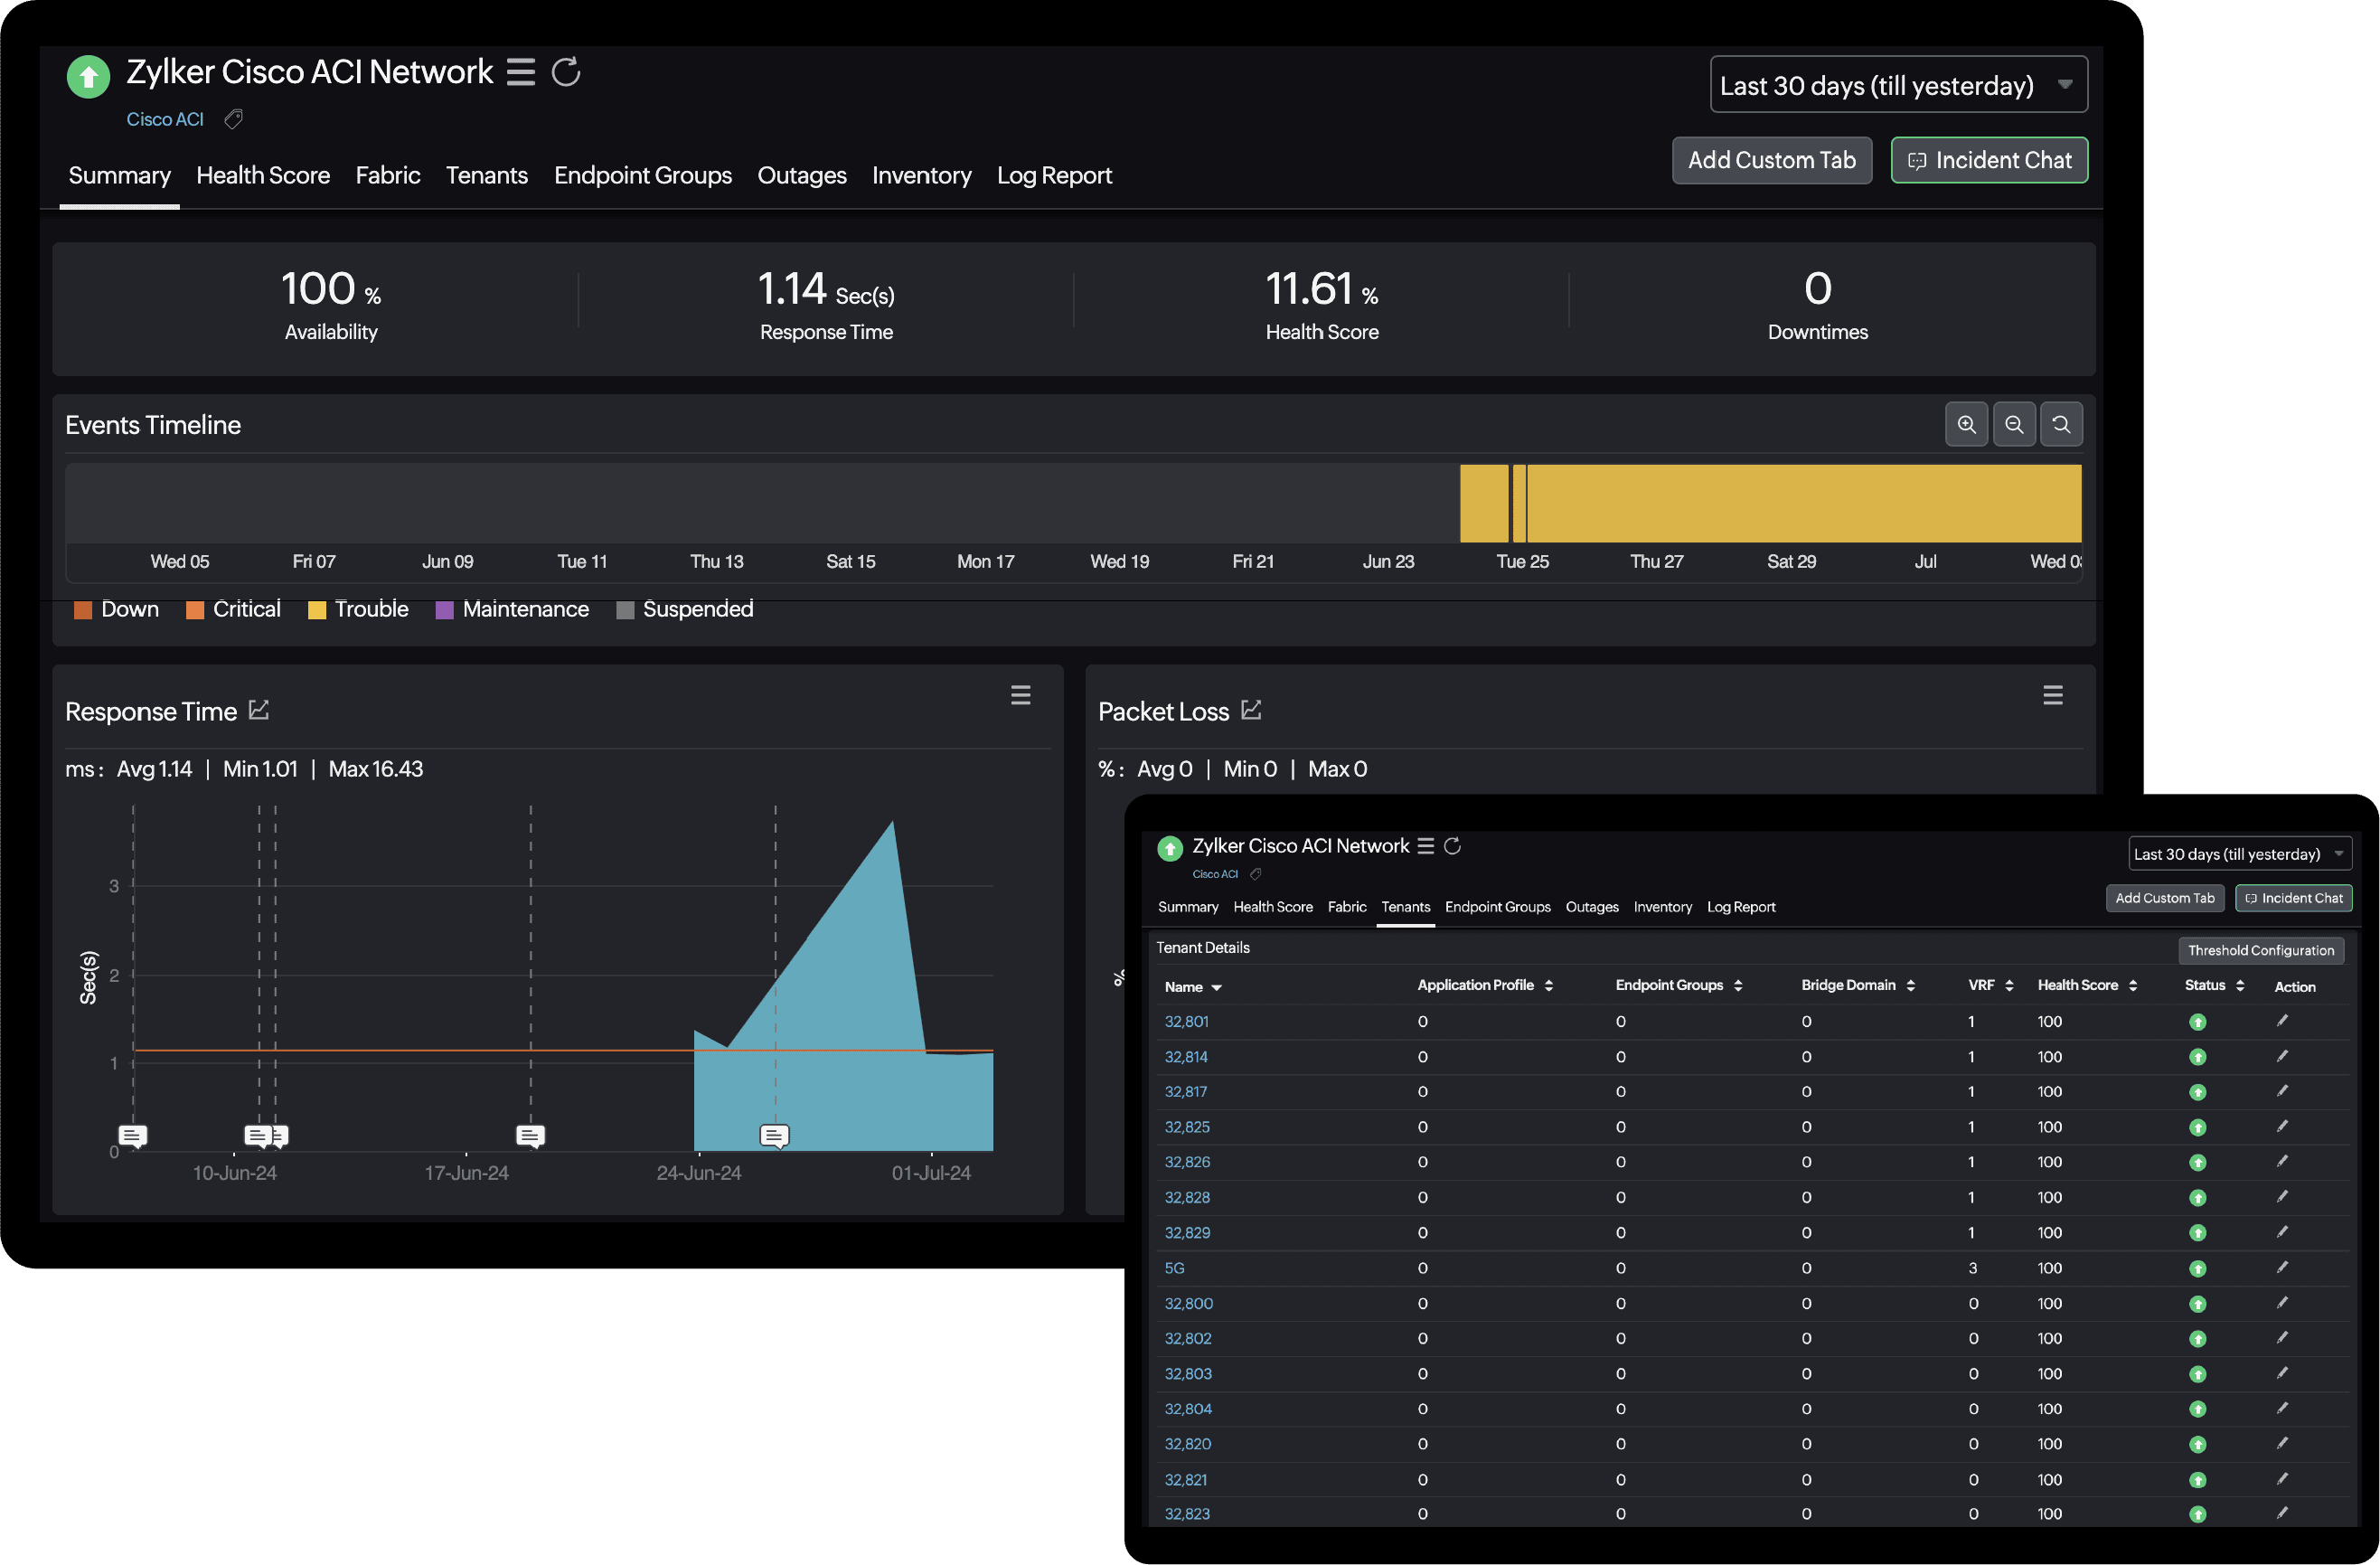Click the Add Custom Tab button

point(1771,160)
